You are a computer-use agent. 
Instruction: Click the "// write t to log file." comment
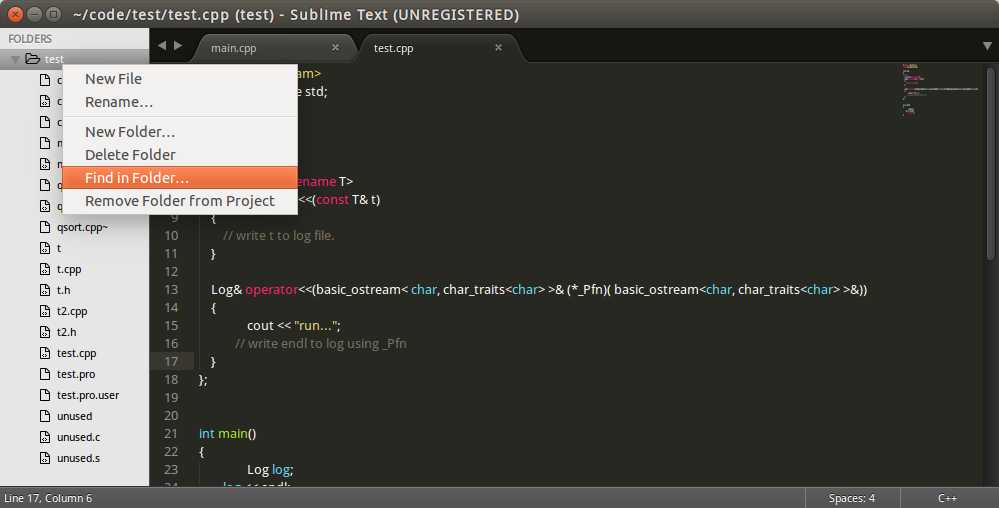tap(278, 236)
